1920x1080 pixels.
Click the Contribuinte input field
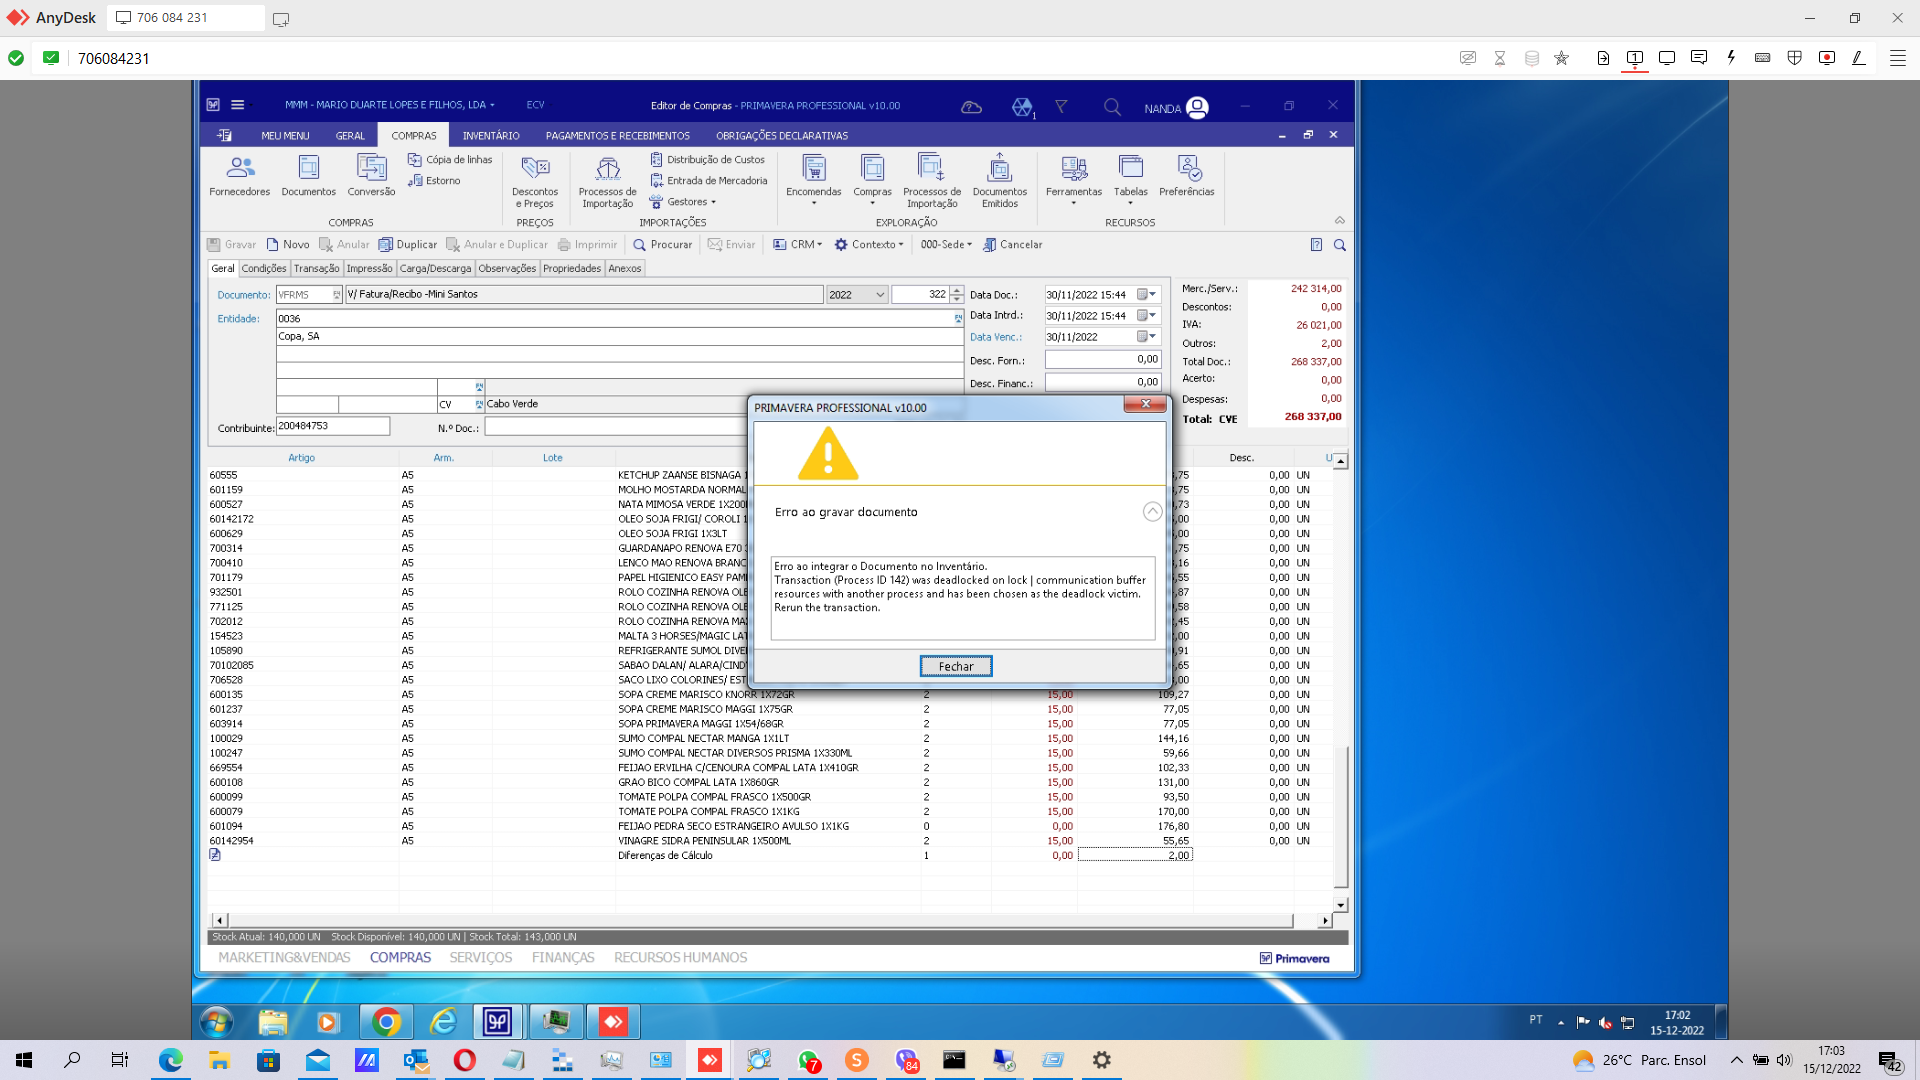point(333,426)
